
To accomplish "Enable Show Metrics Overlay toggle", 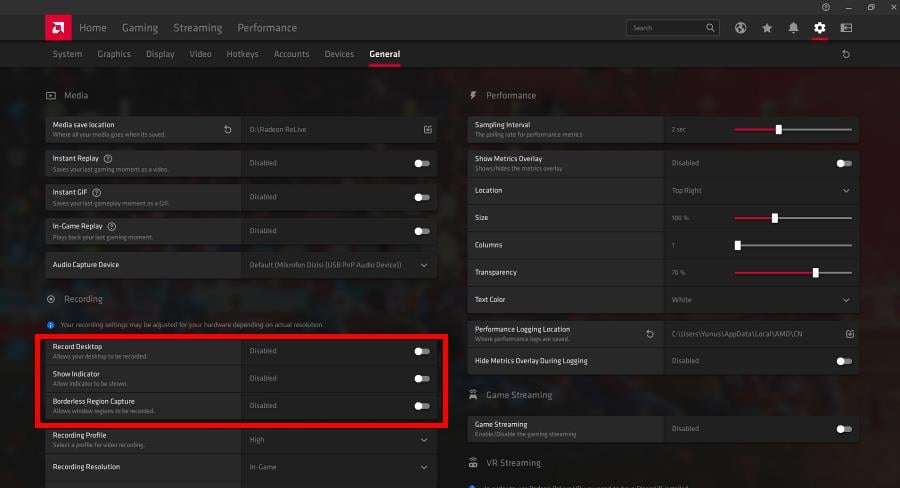I will coord(845,163).
